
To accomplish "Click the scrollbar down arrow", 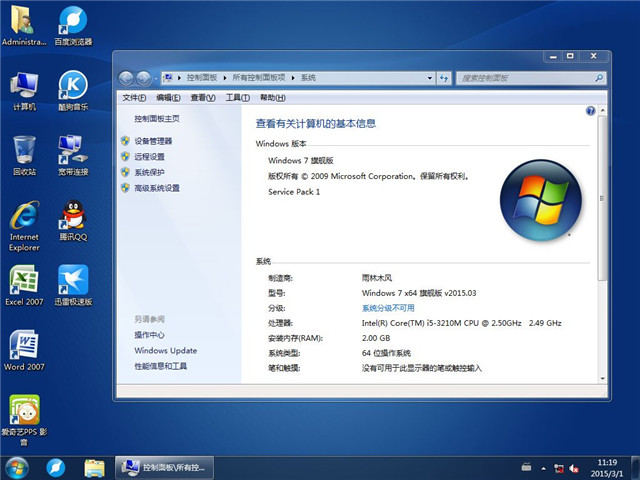I will pos(602,379).
